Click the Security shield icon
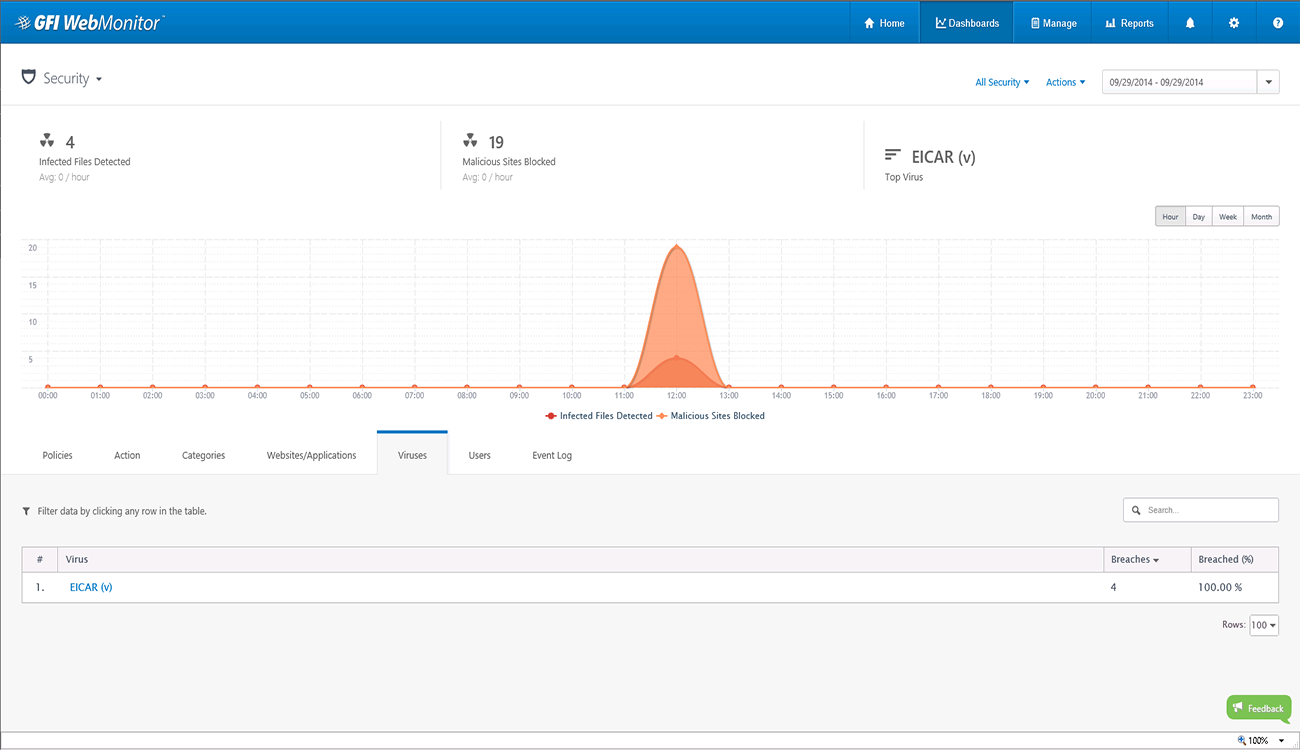1300x750 pixels. (x=29, y=78)
